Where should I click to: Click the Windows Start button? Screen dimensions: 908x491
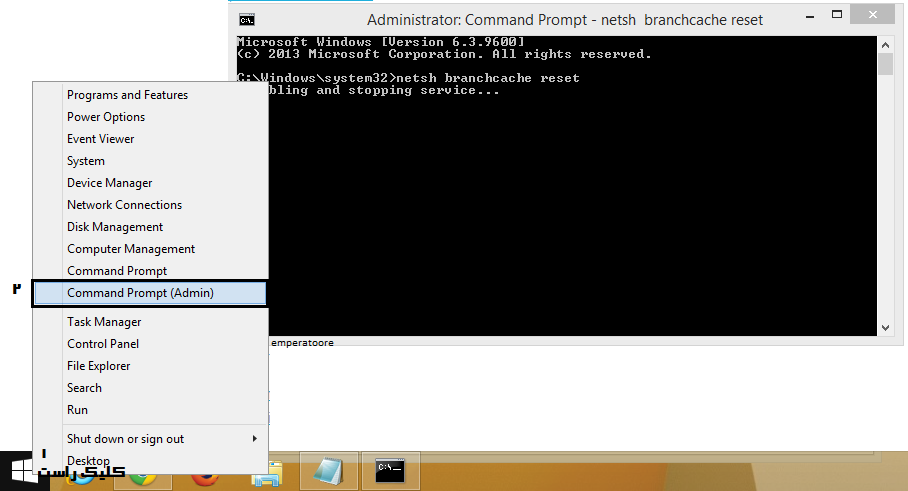(22, 470)
